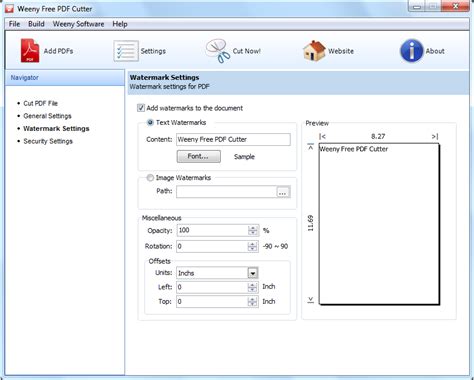Click the watermark Content text field

tap(233, 139)
